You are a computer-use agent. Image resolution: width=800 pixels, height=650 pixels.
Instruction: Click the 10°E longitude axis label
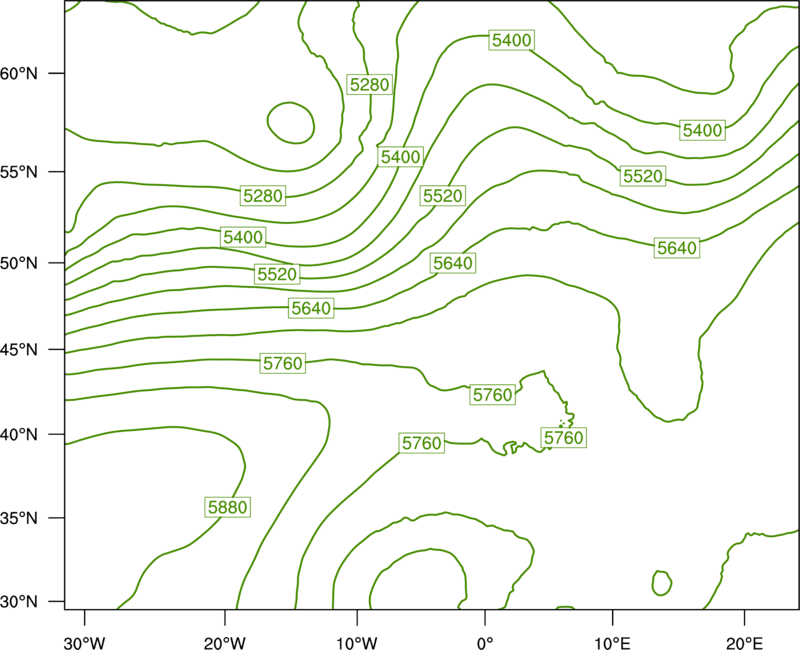pyautogui.click(x=612, y=643)
